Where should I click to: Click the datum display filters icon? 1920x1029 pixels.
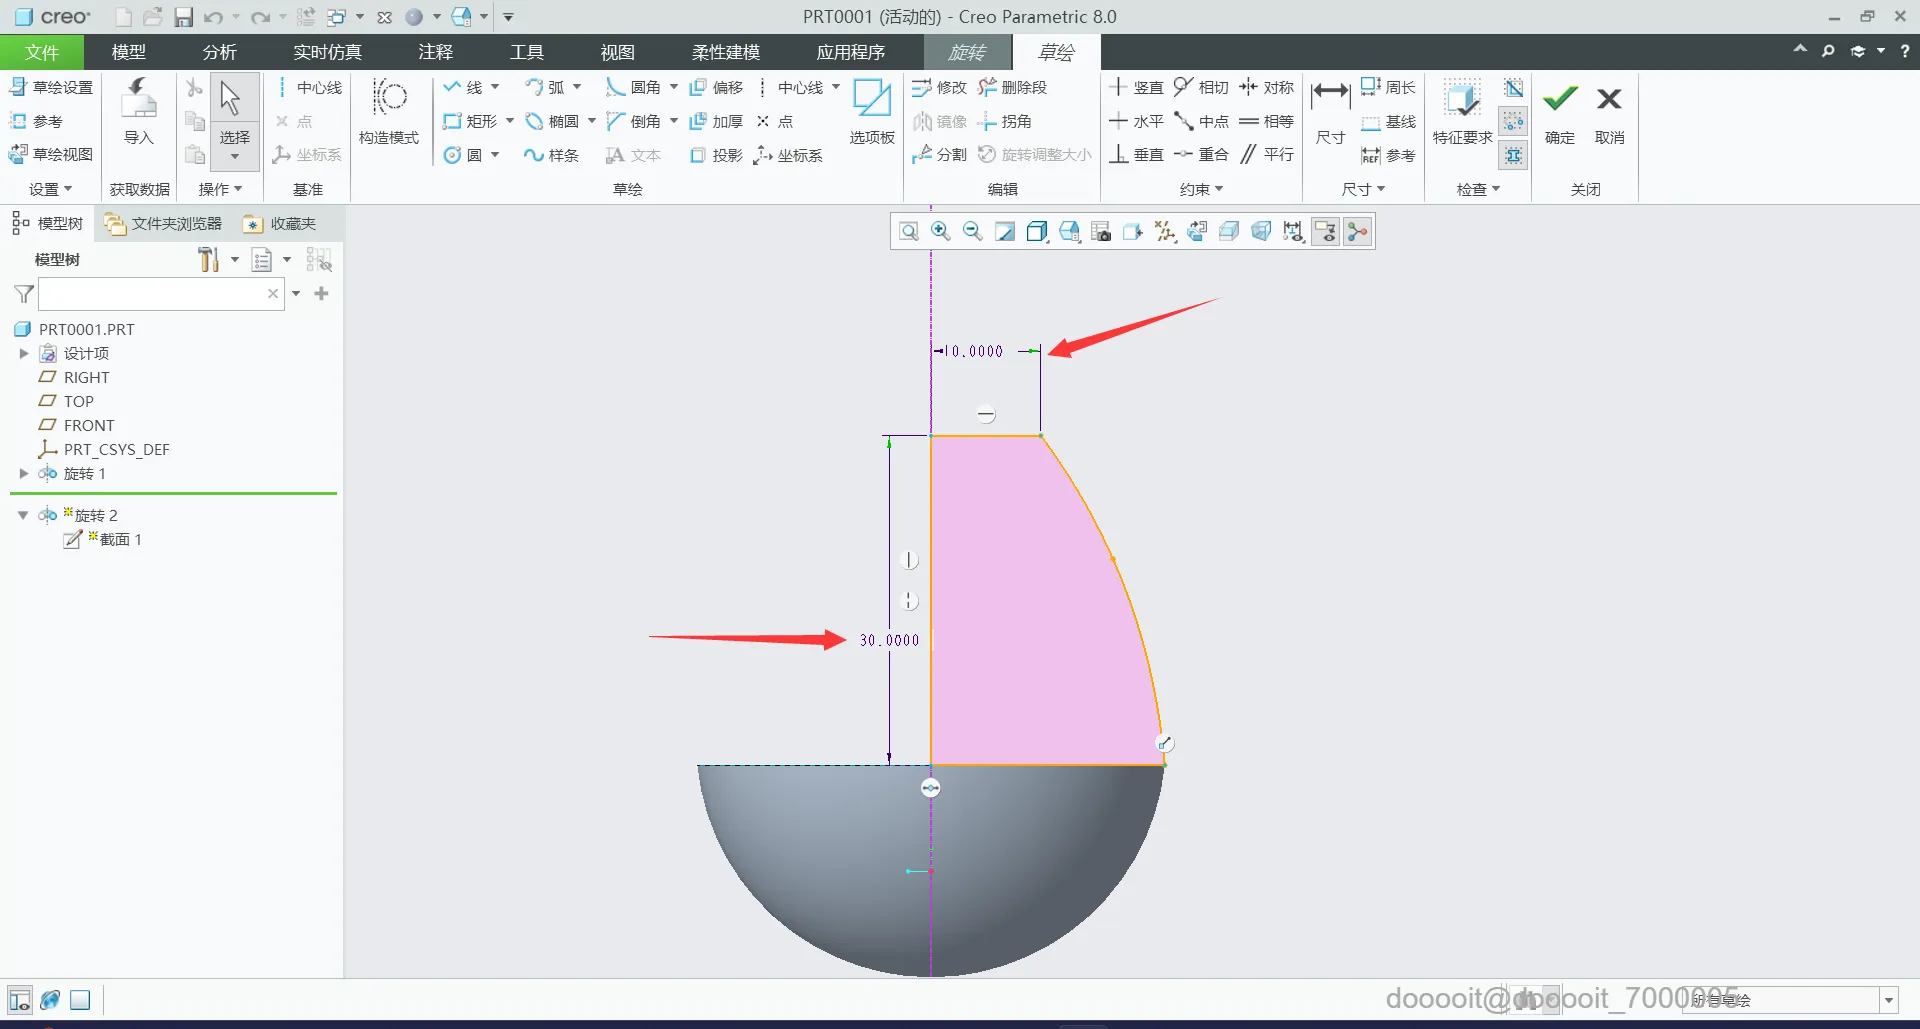point(1165,232)
